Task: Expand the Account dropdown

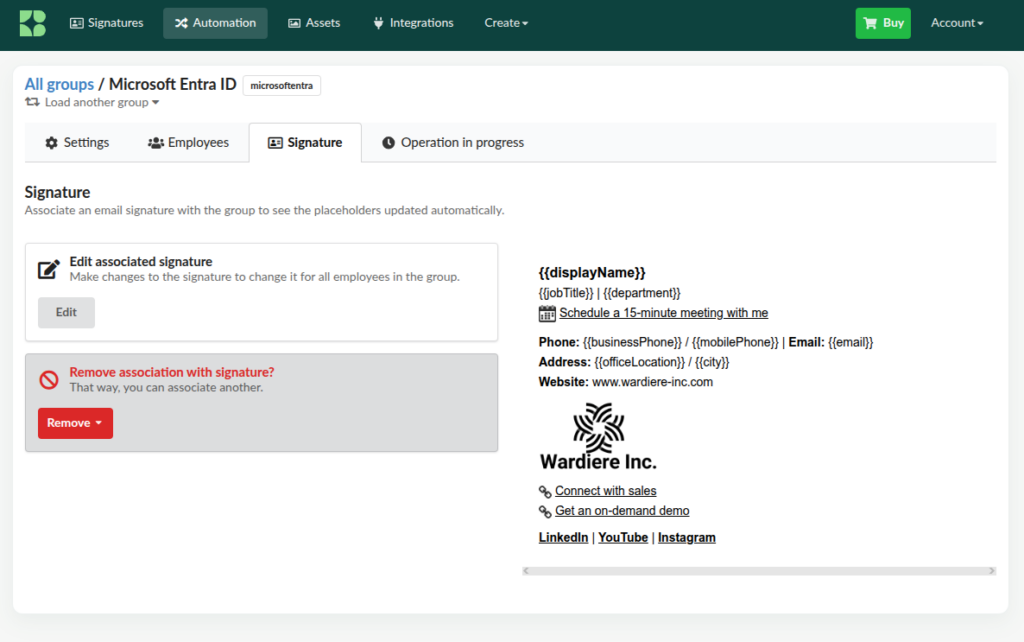Action: (x=957, y=23)
